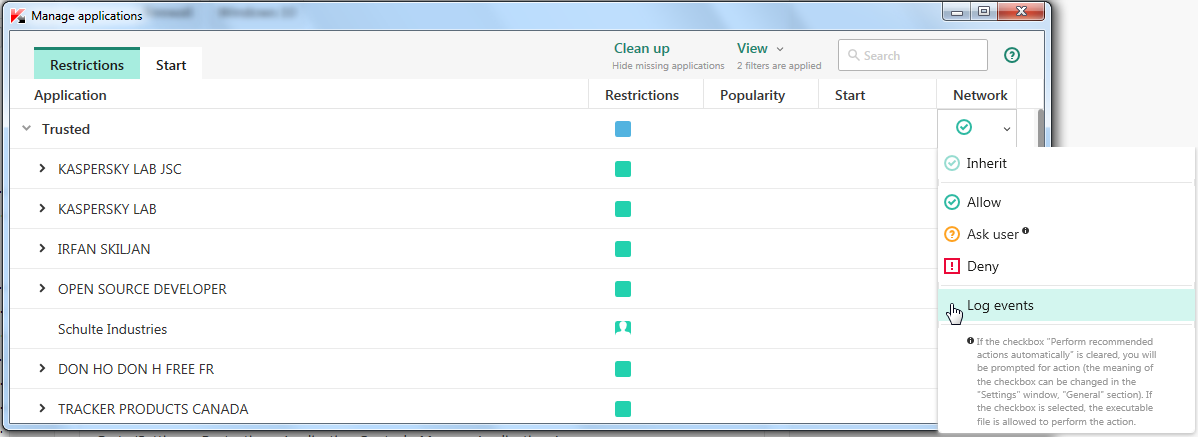Click green restriction icon for KASPERSKY LAB JSC

(623, 169)
